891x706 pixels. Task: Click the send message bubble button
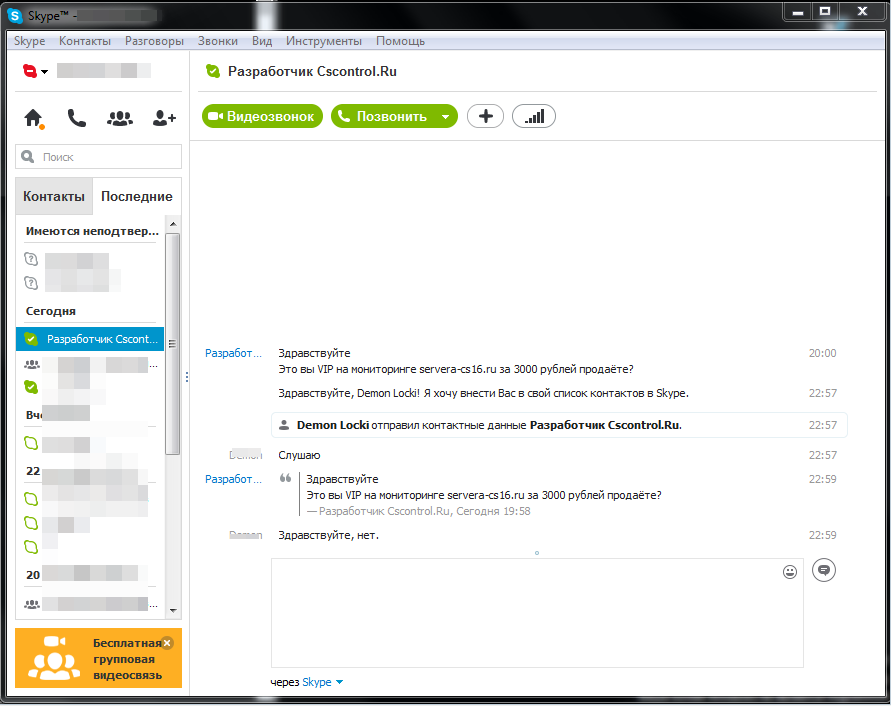click(x=824, y=570)
